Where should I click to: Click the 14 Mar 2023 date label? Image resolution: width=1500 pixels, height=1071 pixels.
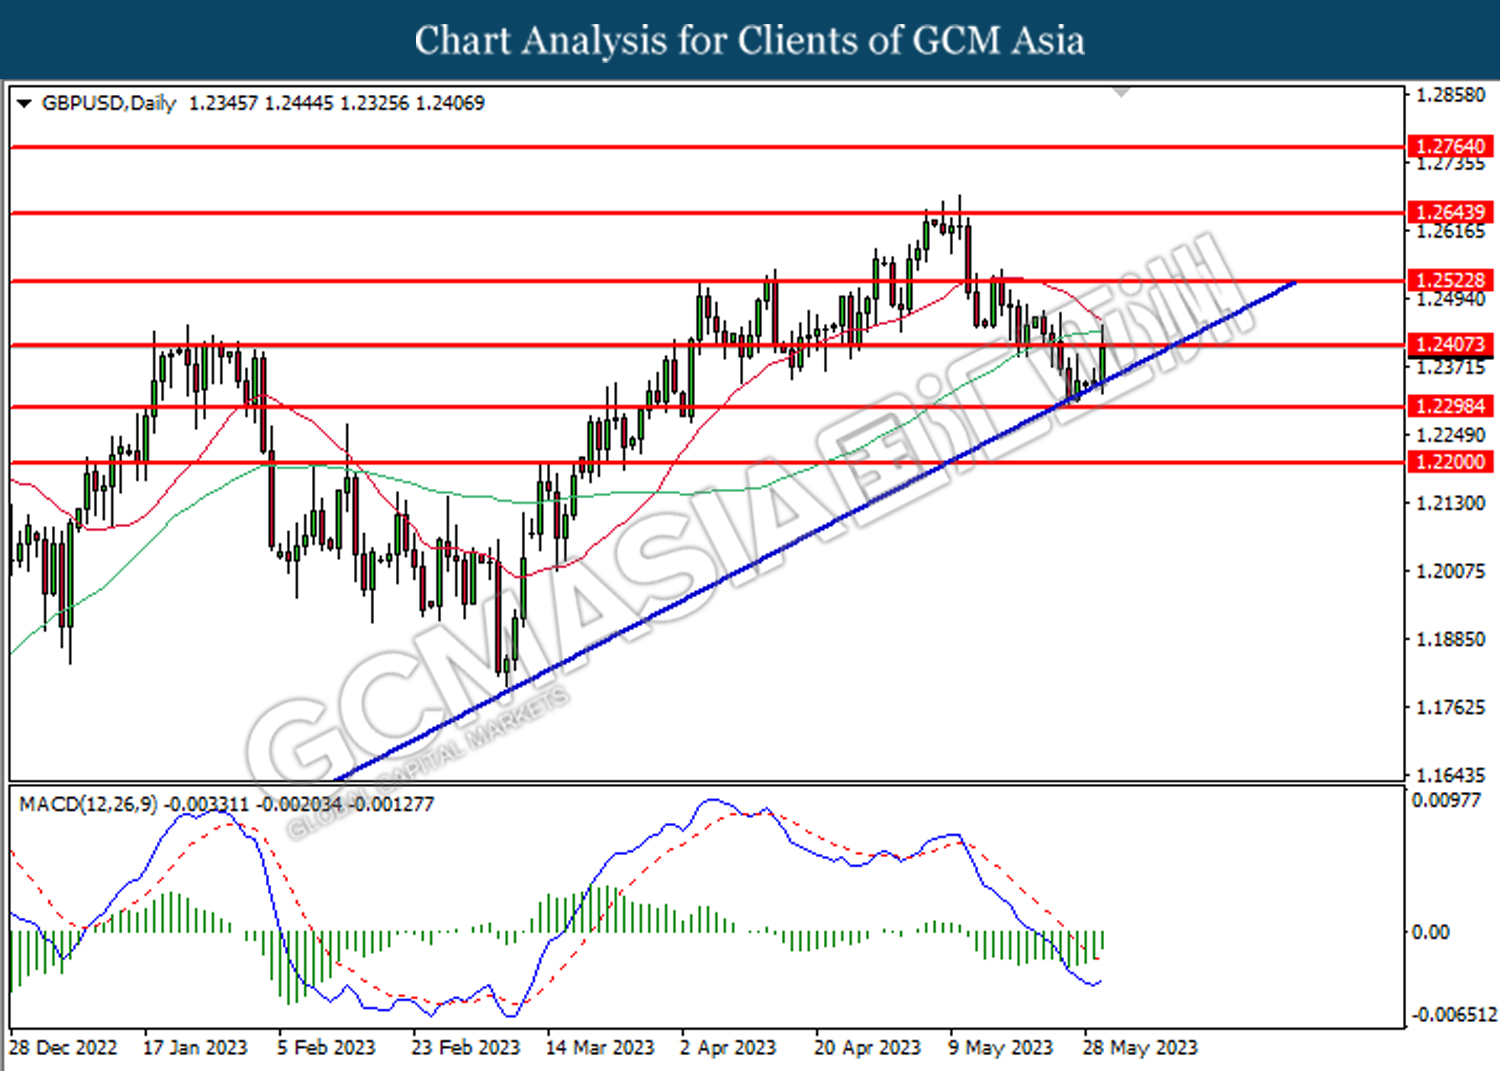click(600, 1047)
